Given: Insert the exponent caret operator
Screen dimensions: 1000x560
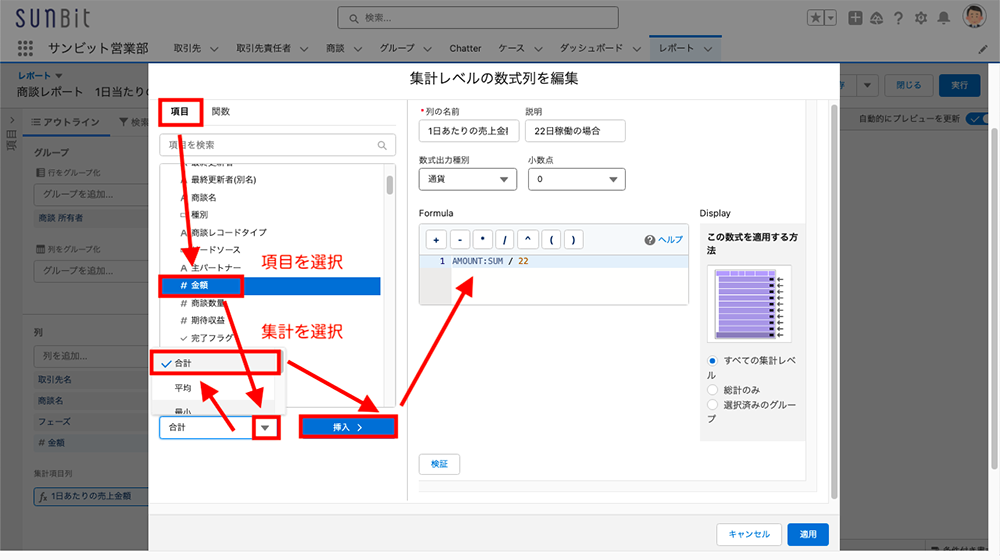Looking at the screenshot, I should click(527, 240).
